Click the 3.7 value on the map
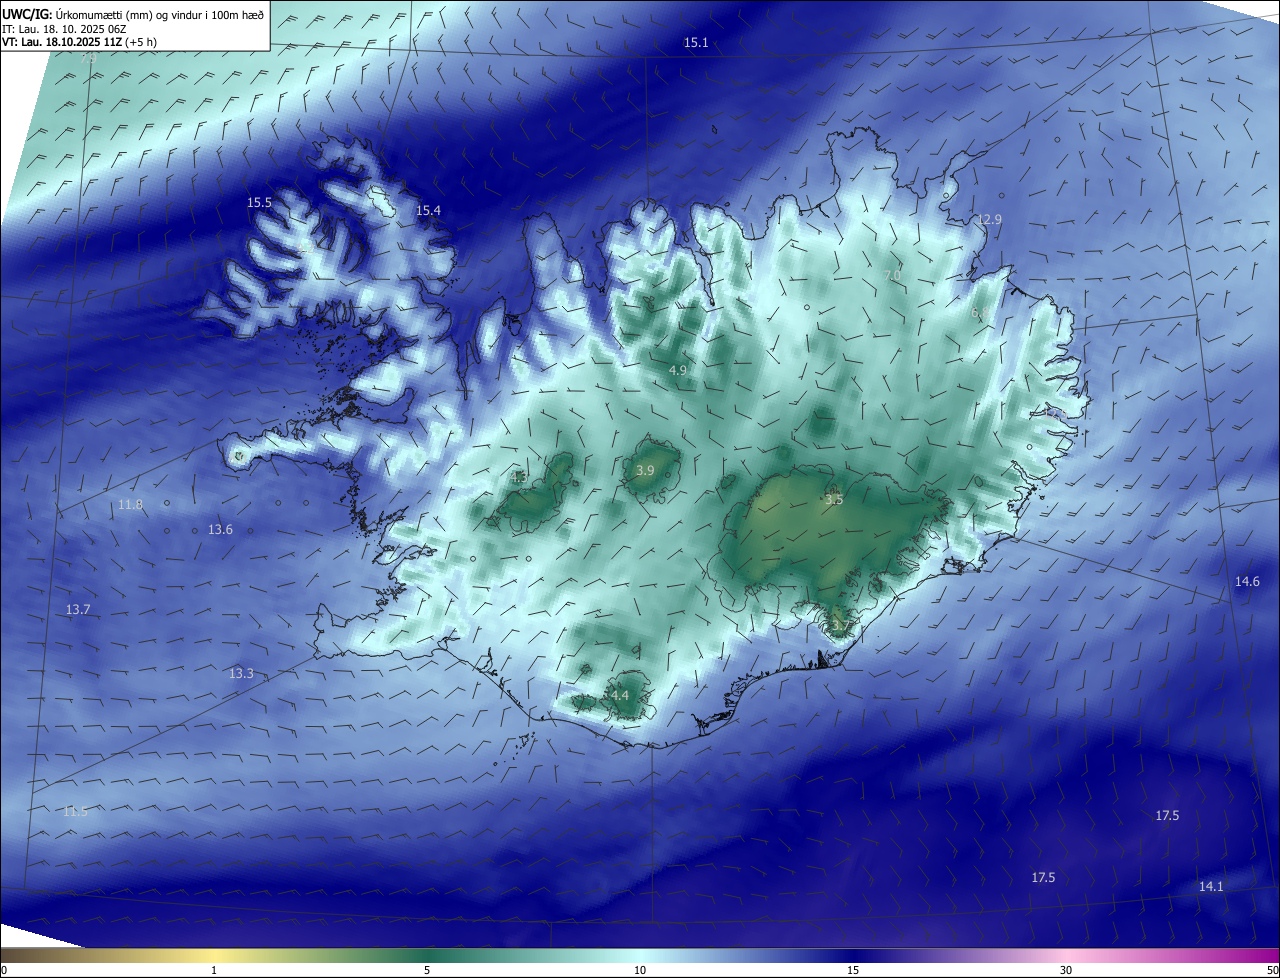The height and width of the screenshot is (978, 1280). pos(841,626)
